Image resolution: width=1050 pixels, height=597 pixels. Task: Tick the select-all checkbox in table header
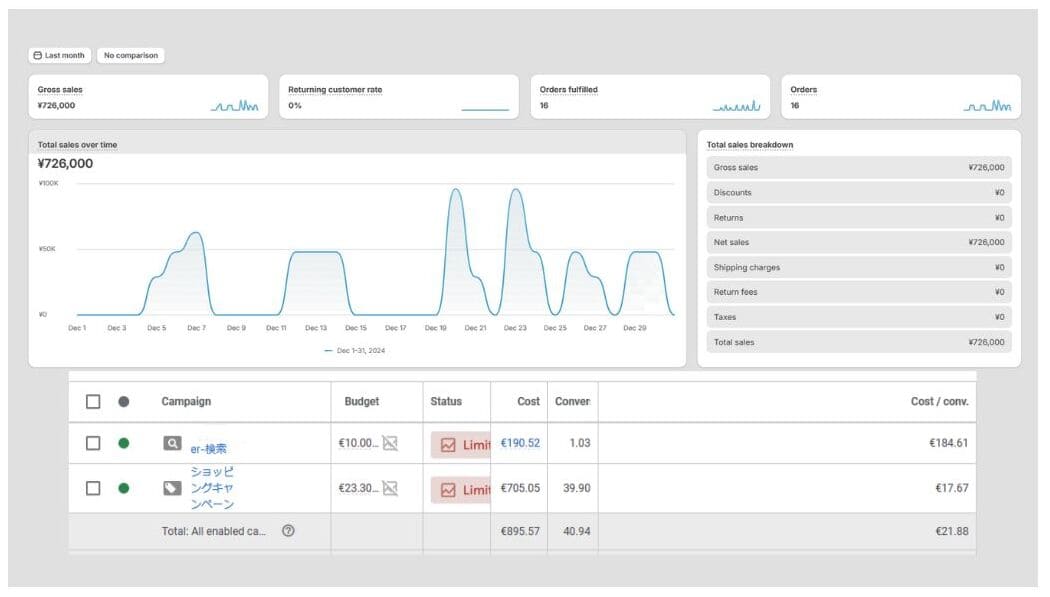[x=93, y=401]
